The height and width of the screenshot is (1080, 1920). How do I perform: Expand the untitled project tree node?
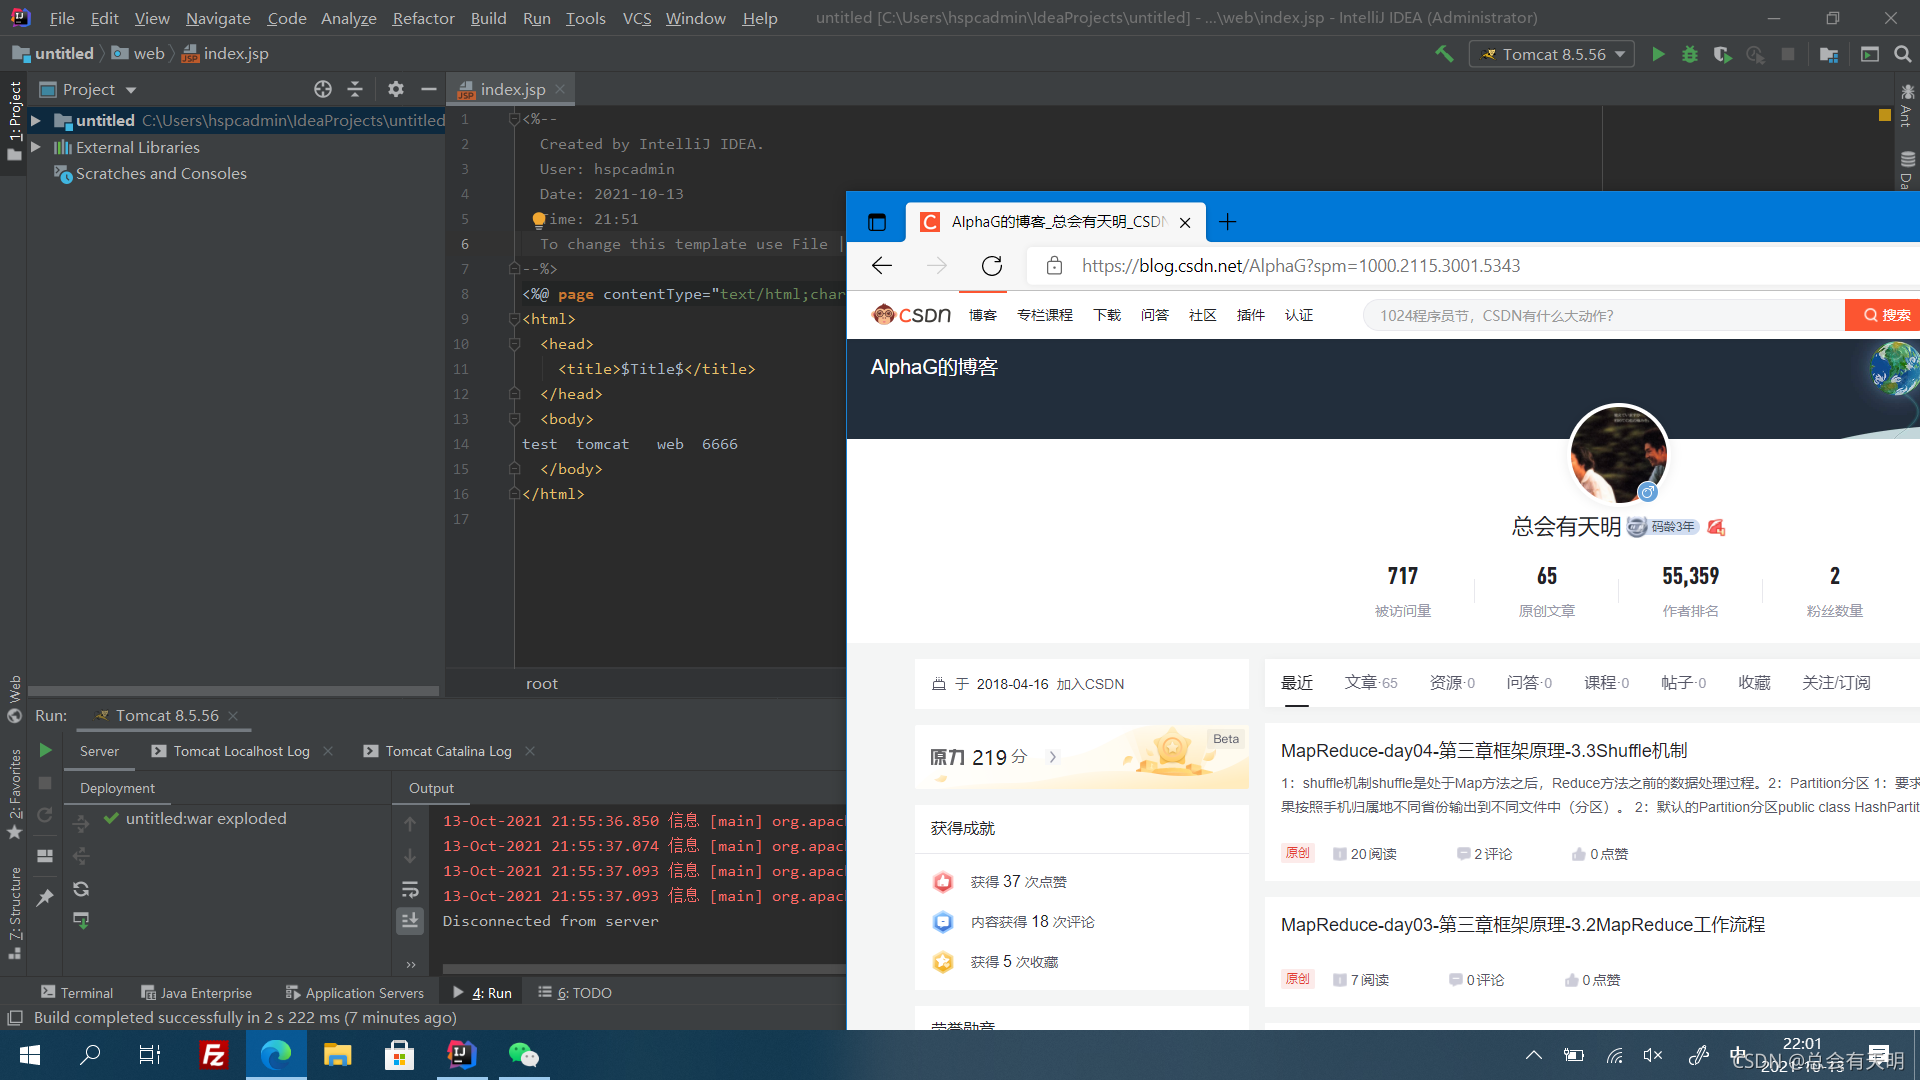[x=36, y=120]
